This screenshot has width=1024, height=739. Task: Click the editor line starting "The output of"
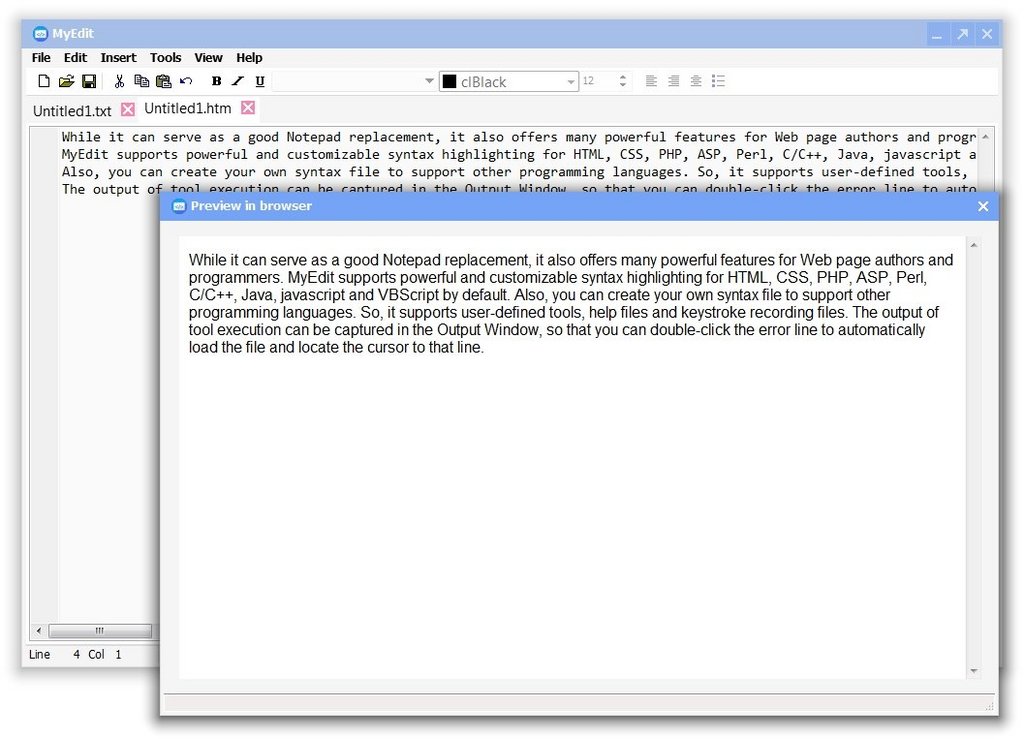(519, 188)
